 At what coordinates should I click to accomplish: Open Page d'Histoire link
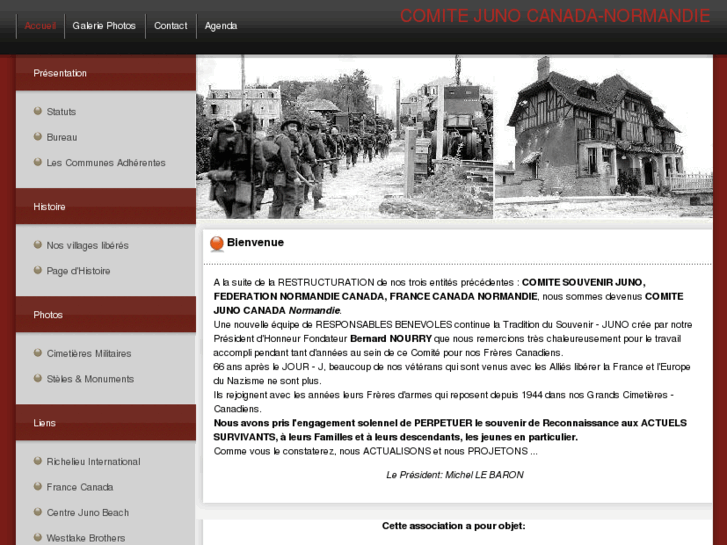78,271
